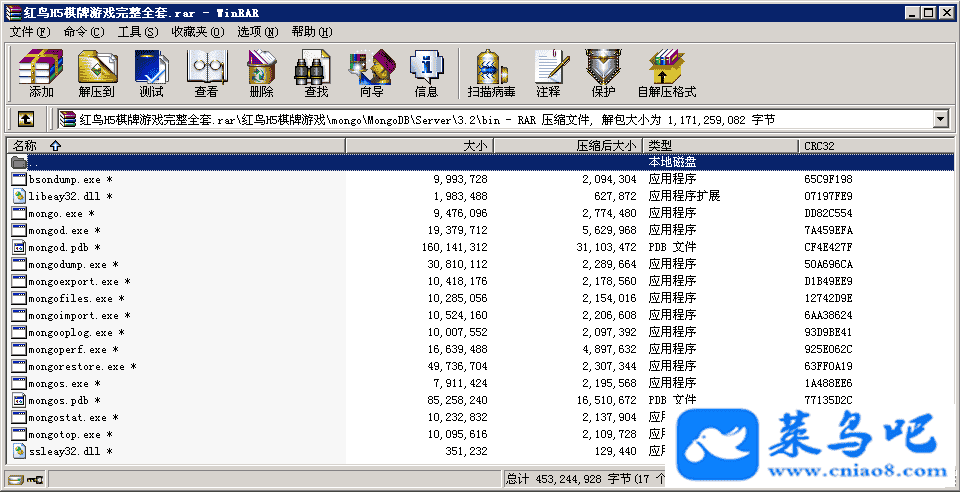Click the Test (测试) archive icon
This screenshot has height=492, width=960.
pos(151,73)
